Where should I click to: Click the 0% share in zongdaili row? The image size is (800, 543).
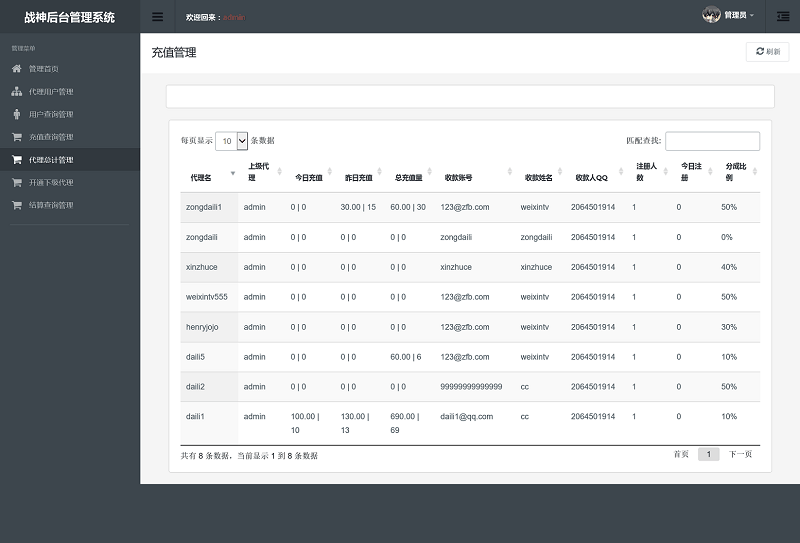(x=727, y=237)
